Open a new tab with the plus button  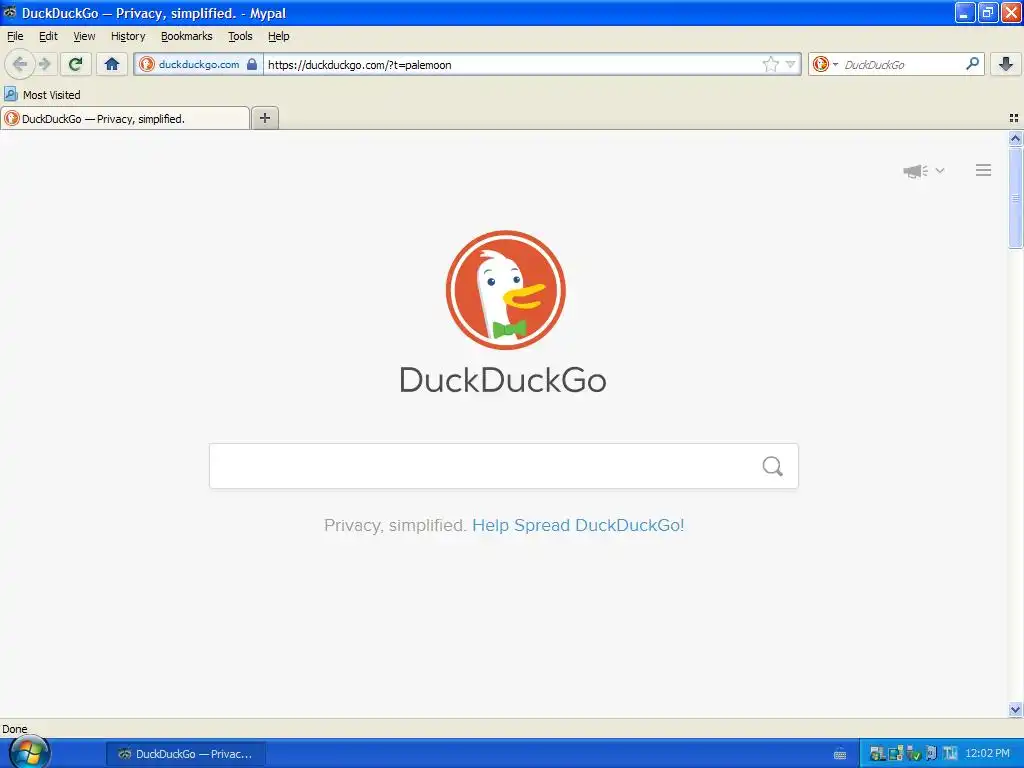coord(264,118)
